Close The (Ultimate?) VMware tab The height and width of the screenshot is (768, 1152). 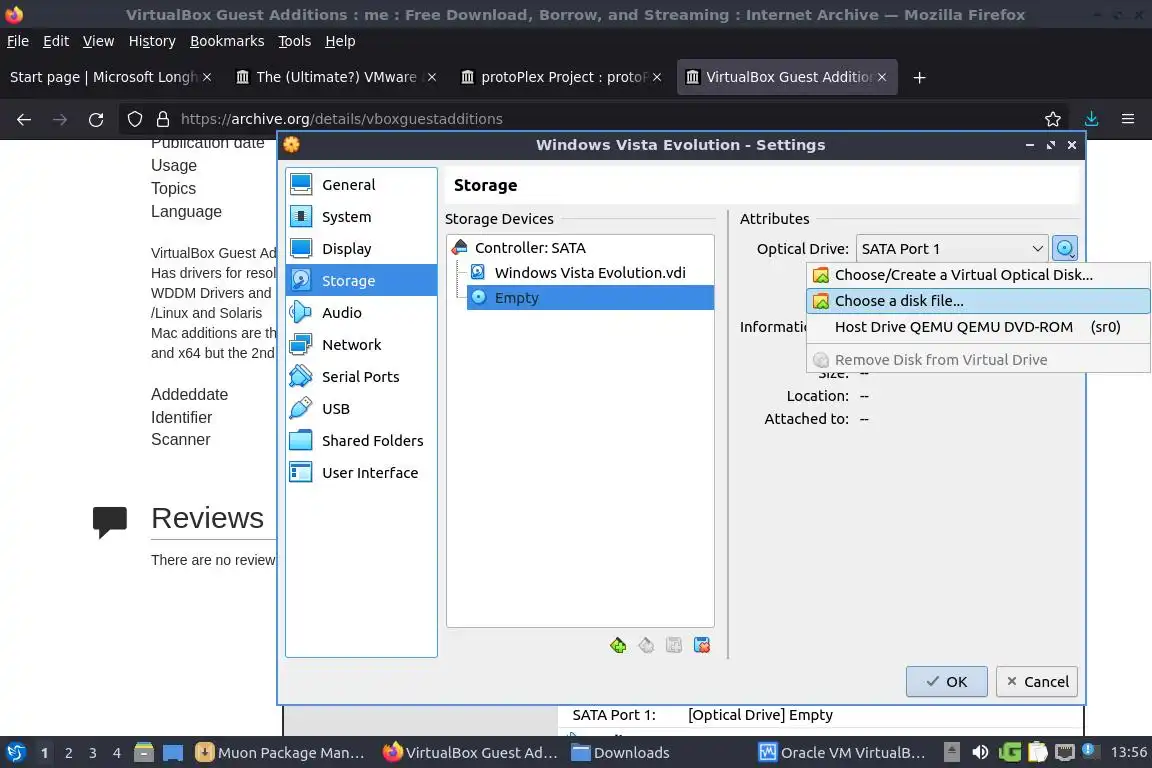pos(432,77)
